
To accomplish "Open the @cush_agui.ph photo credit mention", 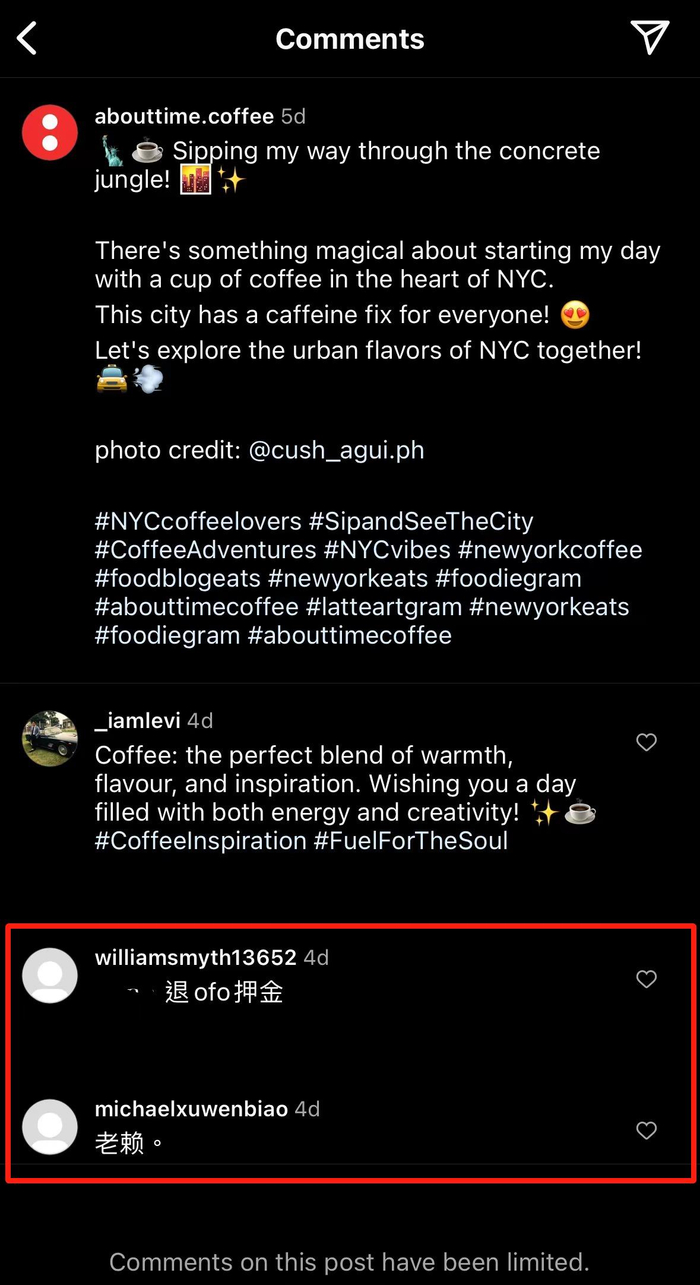I will [x=336, y=450].
